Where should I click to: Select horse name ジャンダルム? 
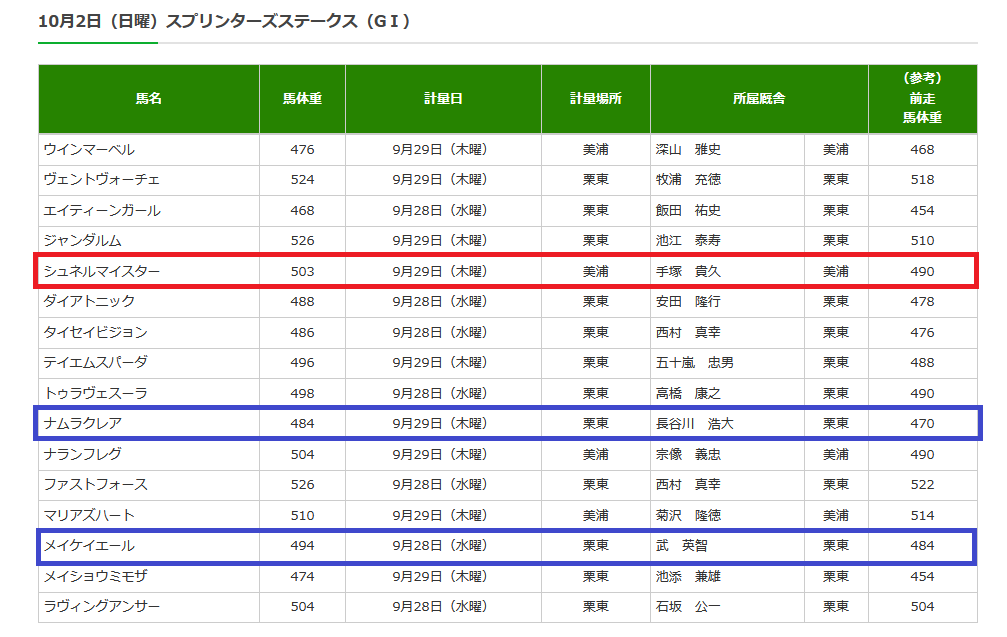click(83, 241)
